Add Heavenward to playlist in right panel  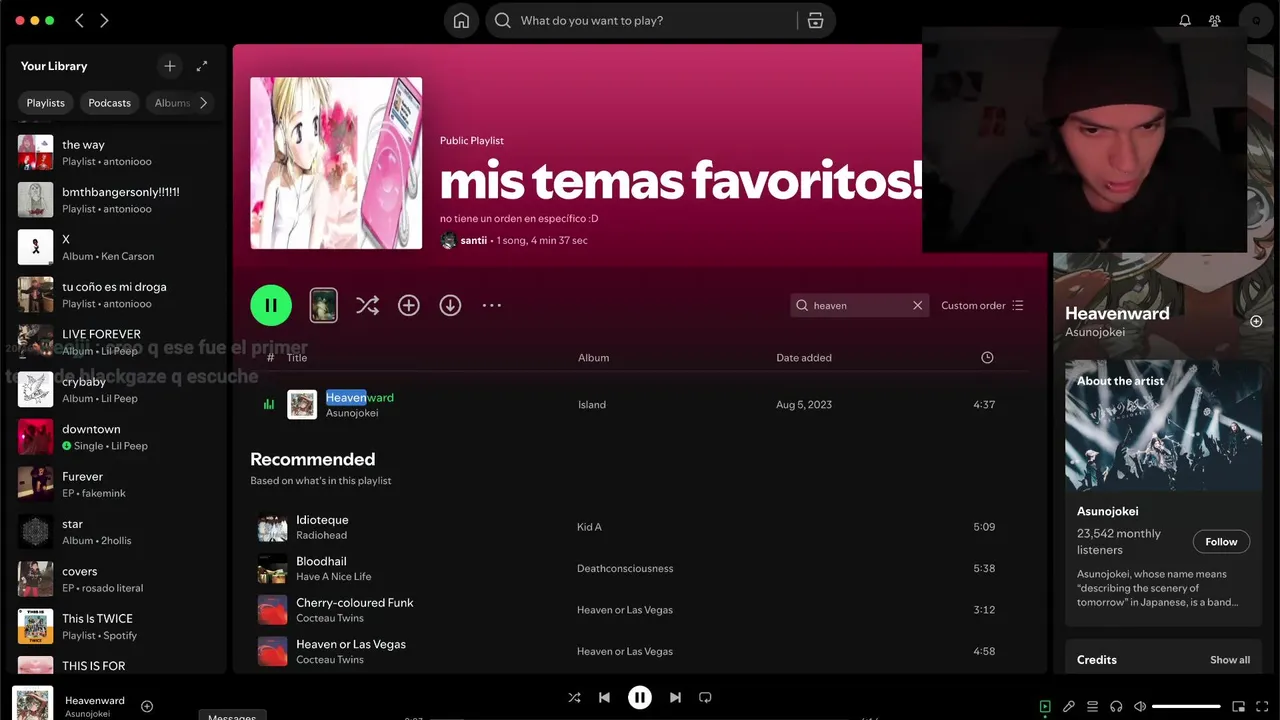point(1256,321)
